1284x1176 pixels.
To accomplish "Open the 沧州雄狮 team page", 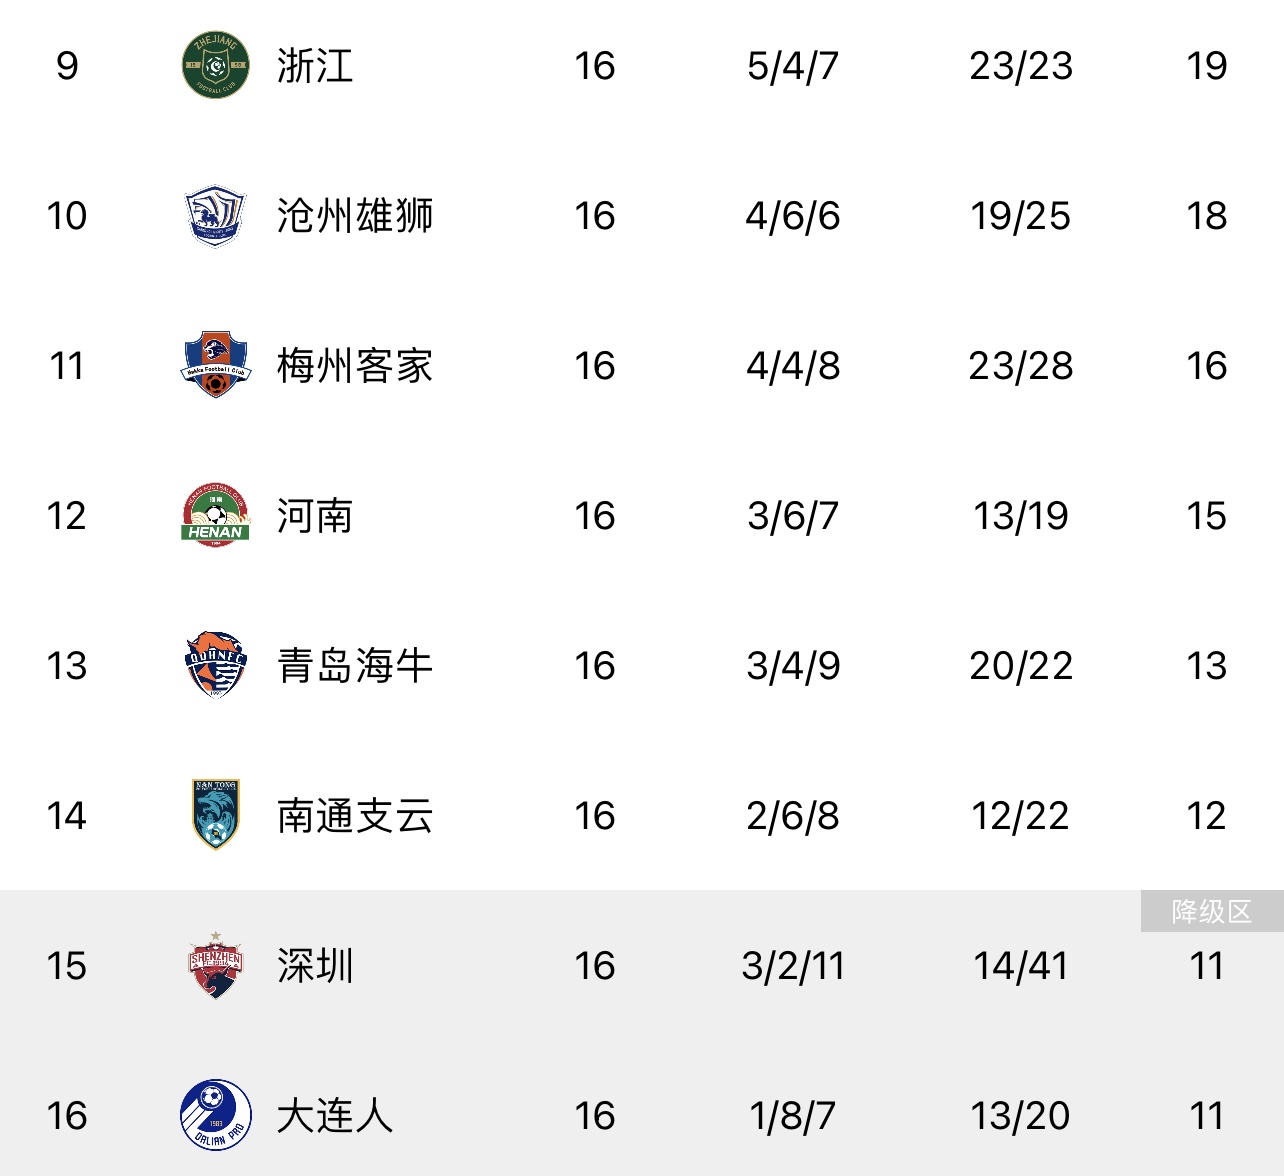I will [355, 216].
